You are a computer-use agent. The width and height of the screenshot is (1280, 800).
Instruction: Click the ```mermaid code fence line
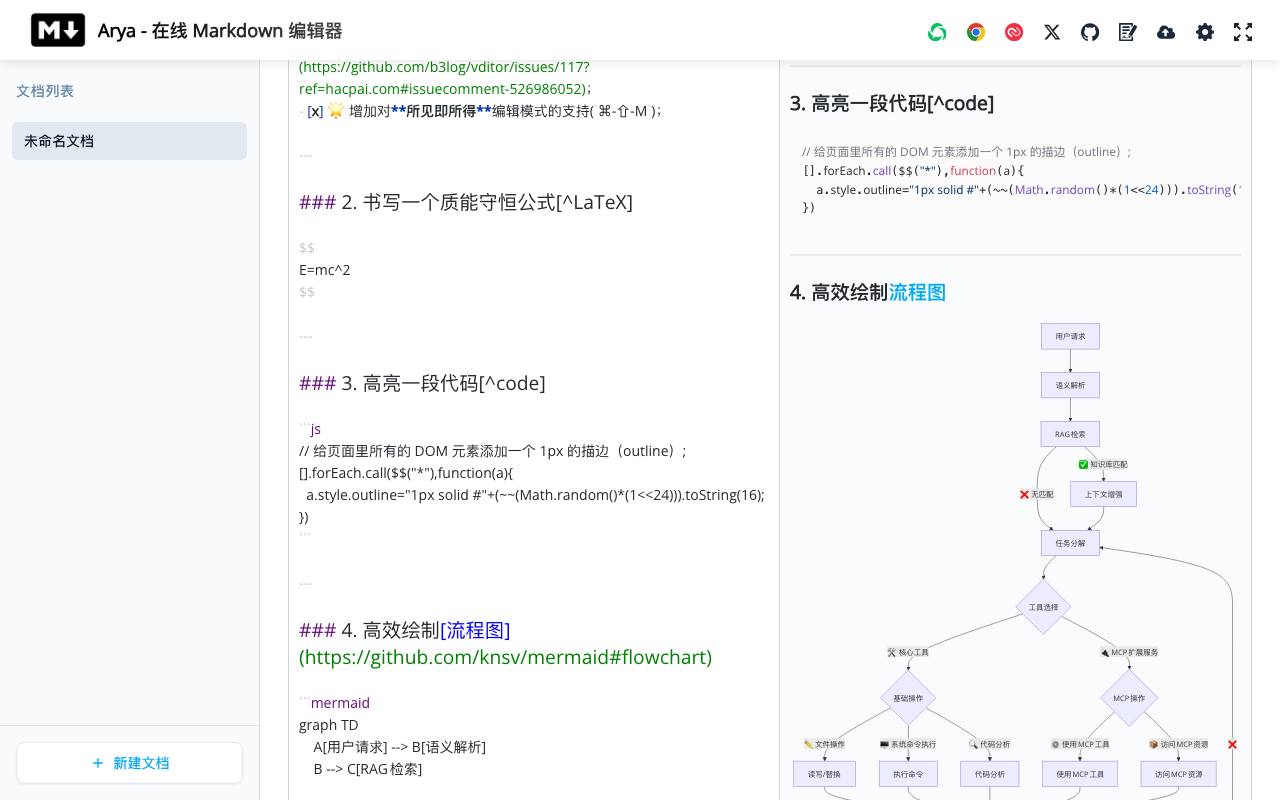[335, 703]
